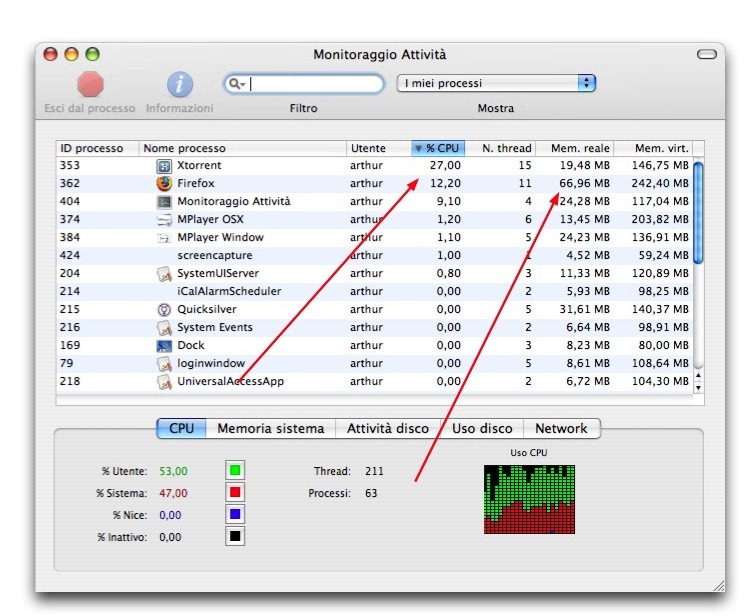Click the MPlayer Window process icon
755x616 pixels.
pyautogui.click(x=164, y=238)
